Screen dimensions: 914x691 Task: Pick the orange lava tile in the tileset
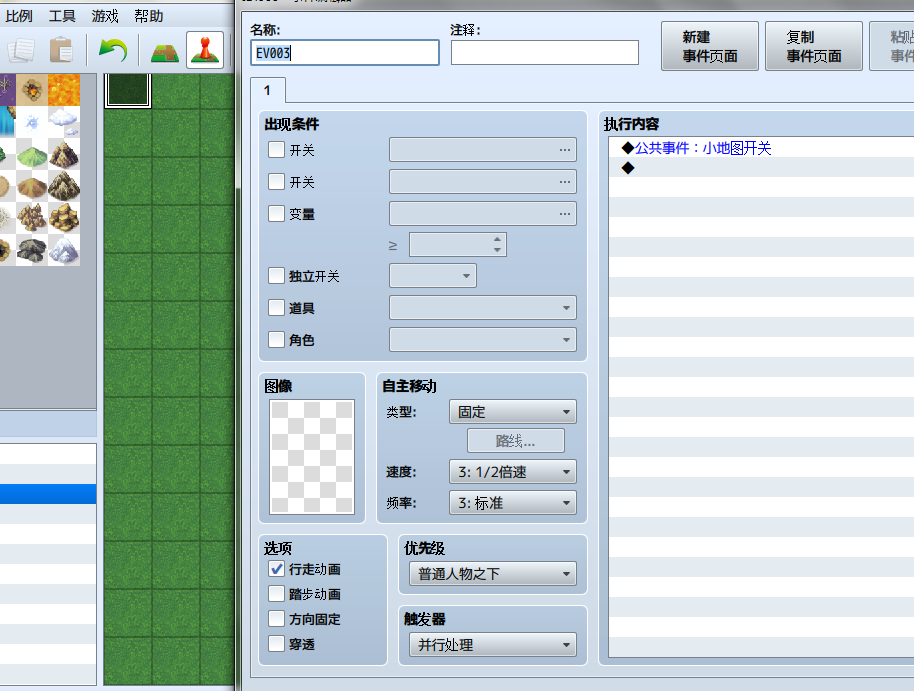click(x=64, y=90)
